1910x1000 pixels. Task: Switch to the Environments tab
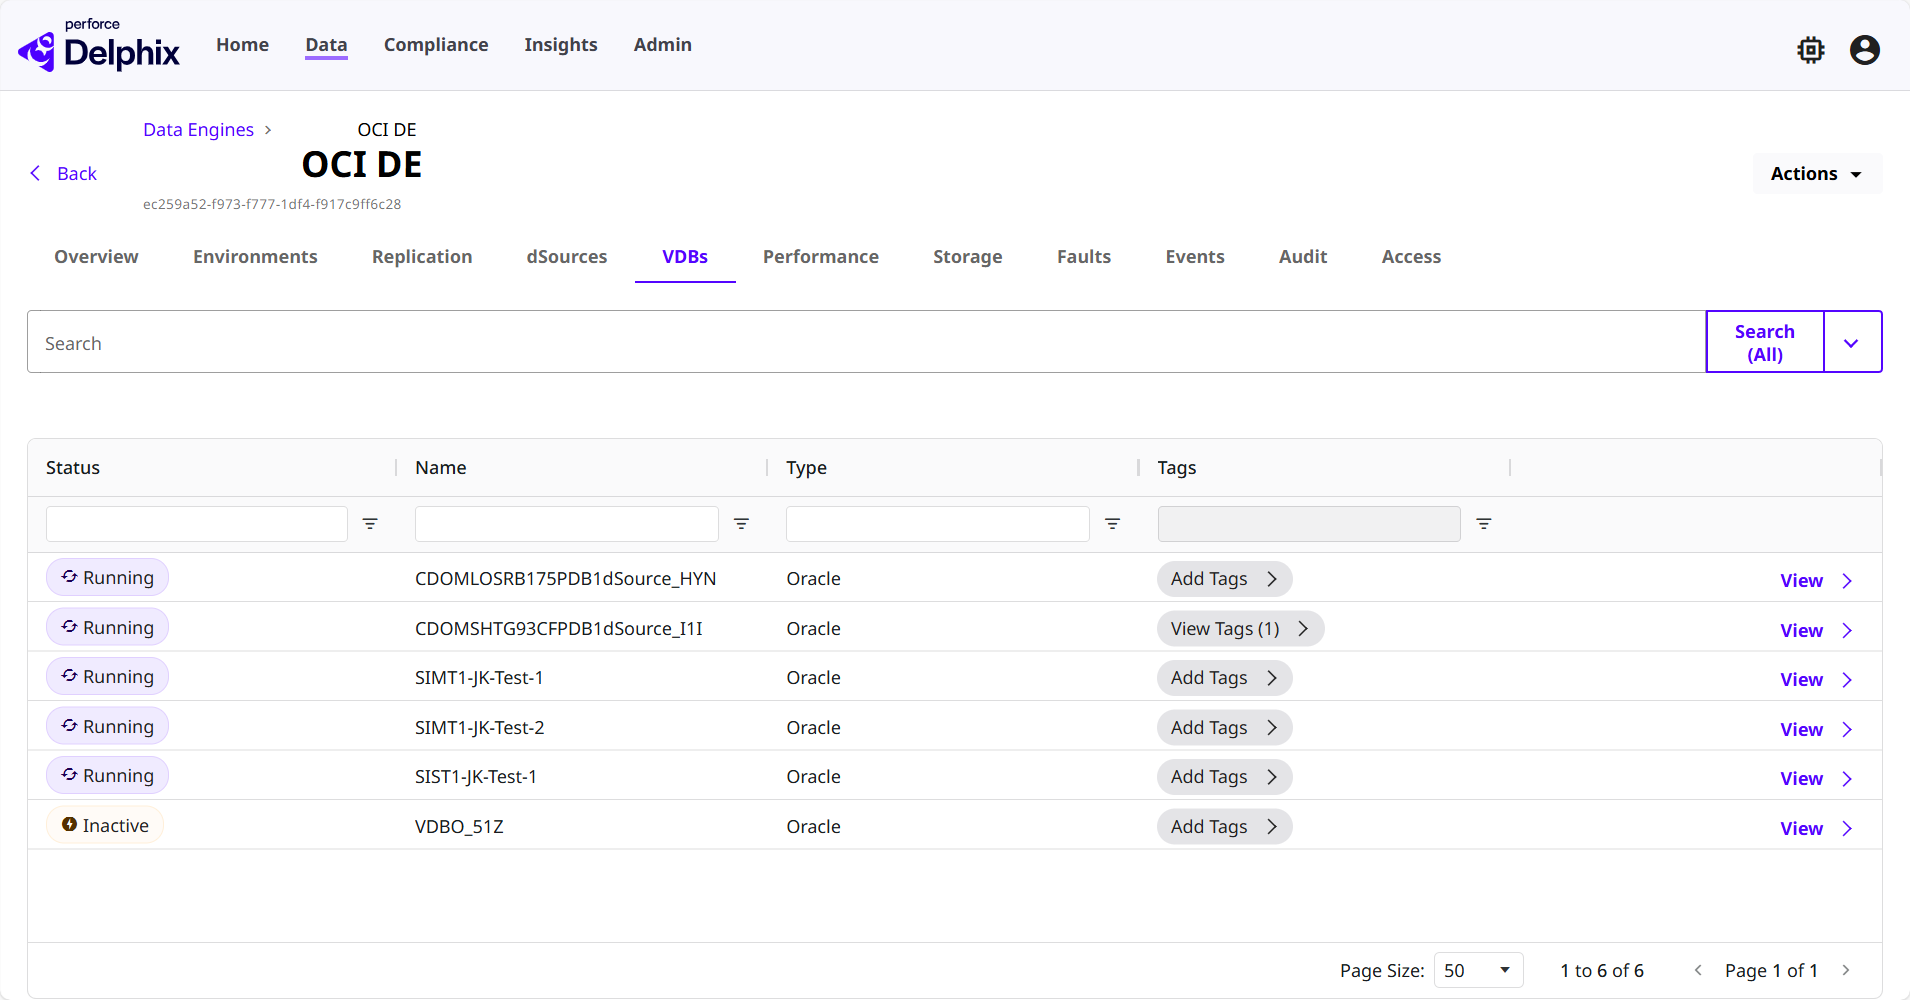(x=255, y=257)
